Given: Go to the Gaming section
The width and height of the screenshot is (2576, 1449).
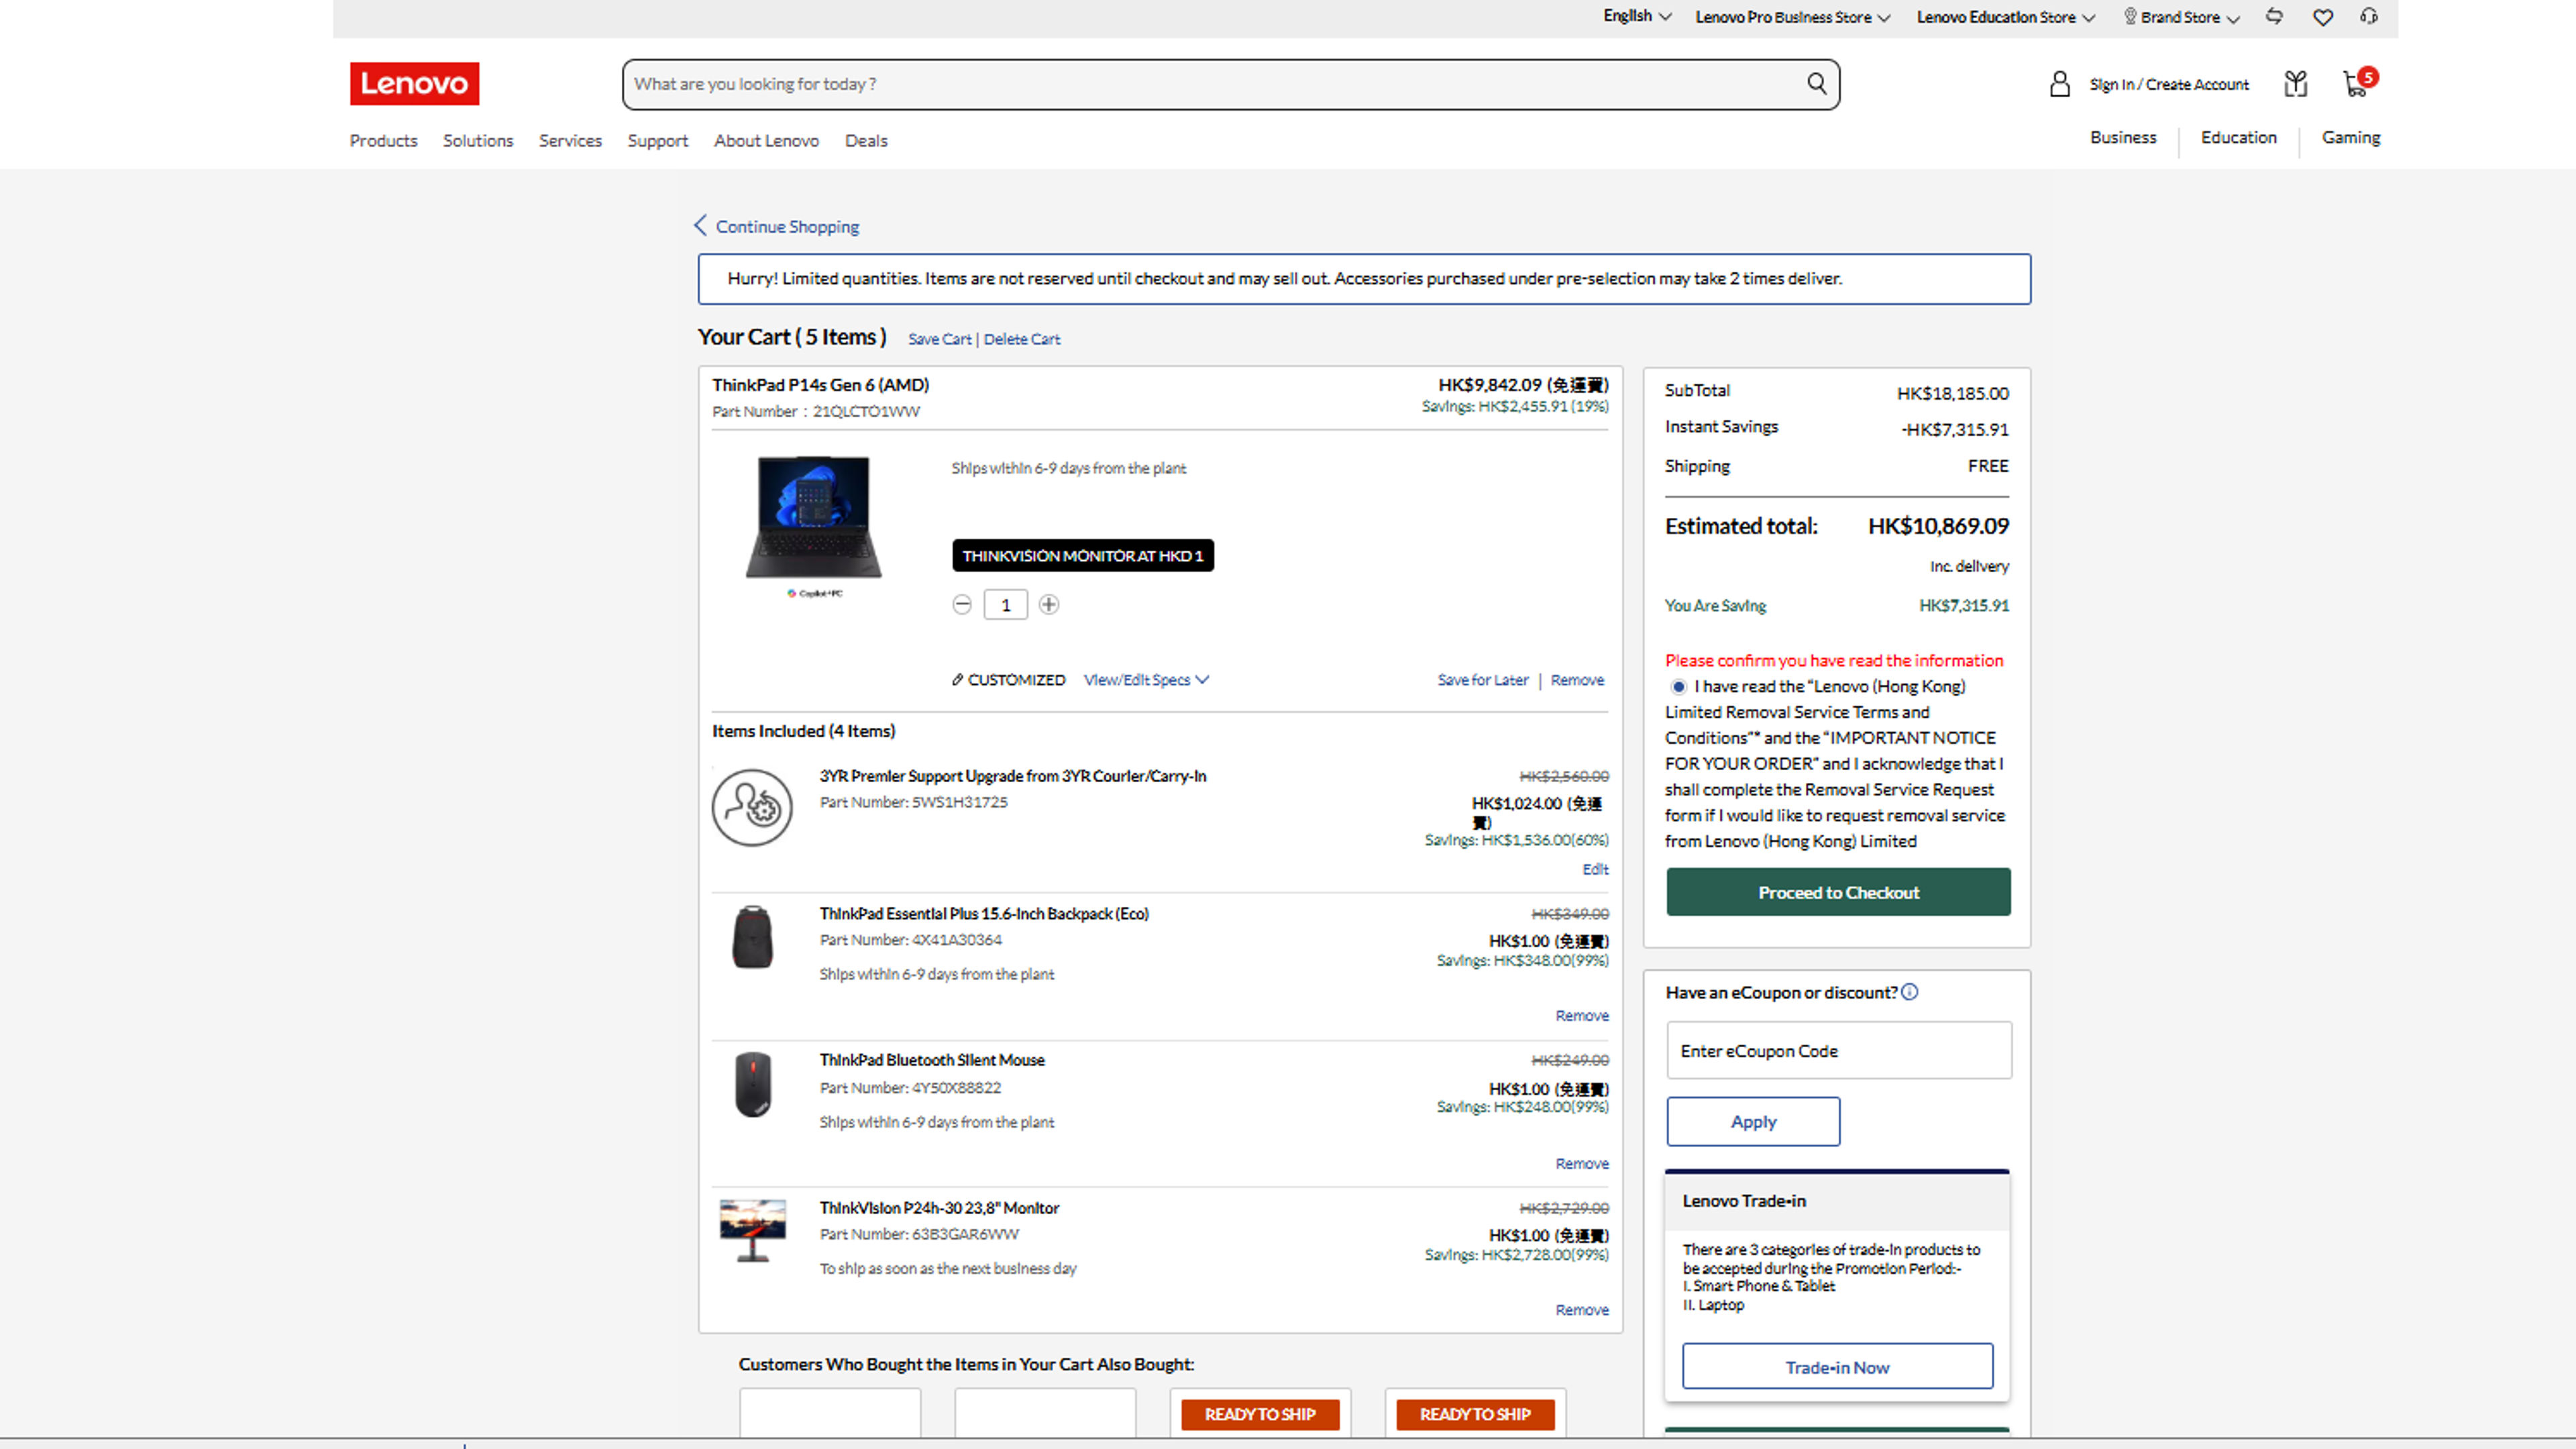Looking at the screenshot, I should point(2350,138).
